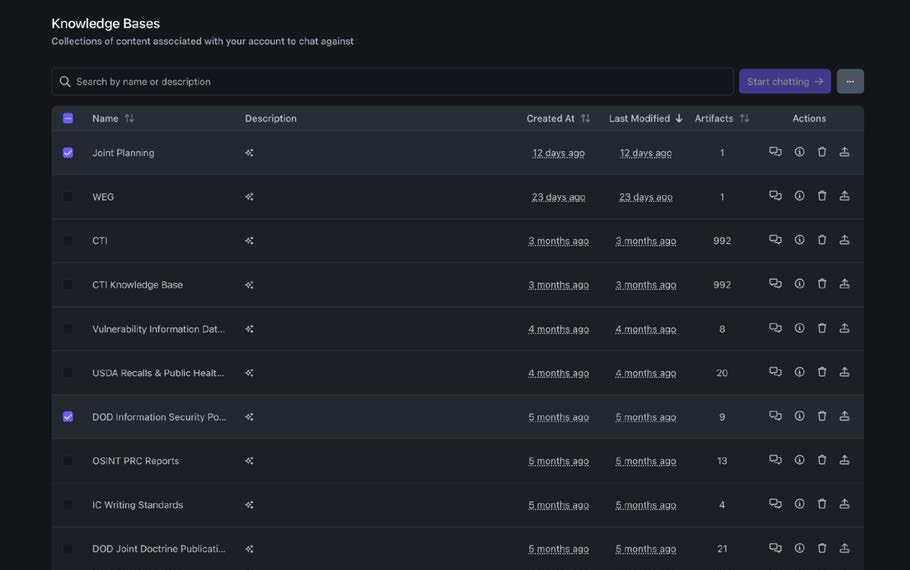View info for DOD Information Security
The image size is (910, 570).
click(x=799, y=416)
